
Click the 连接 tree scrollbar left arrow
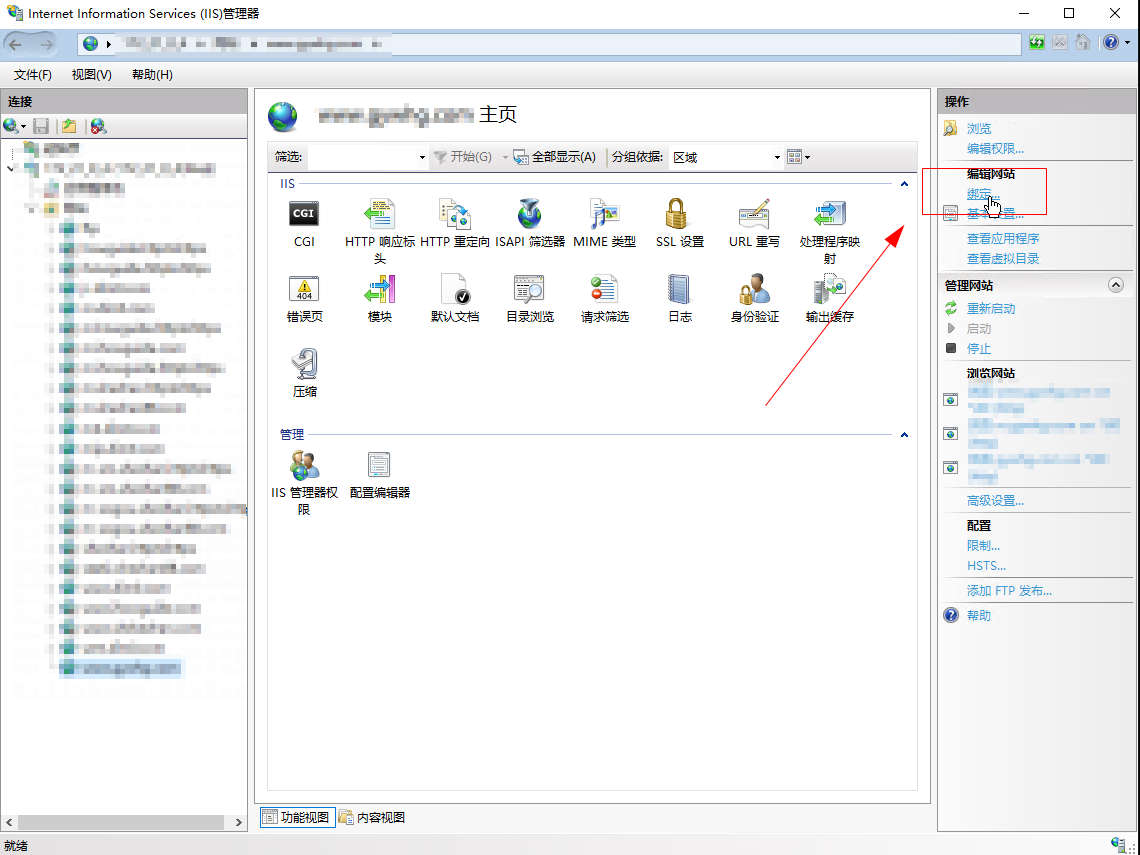(9, 822)
